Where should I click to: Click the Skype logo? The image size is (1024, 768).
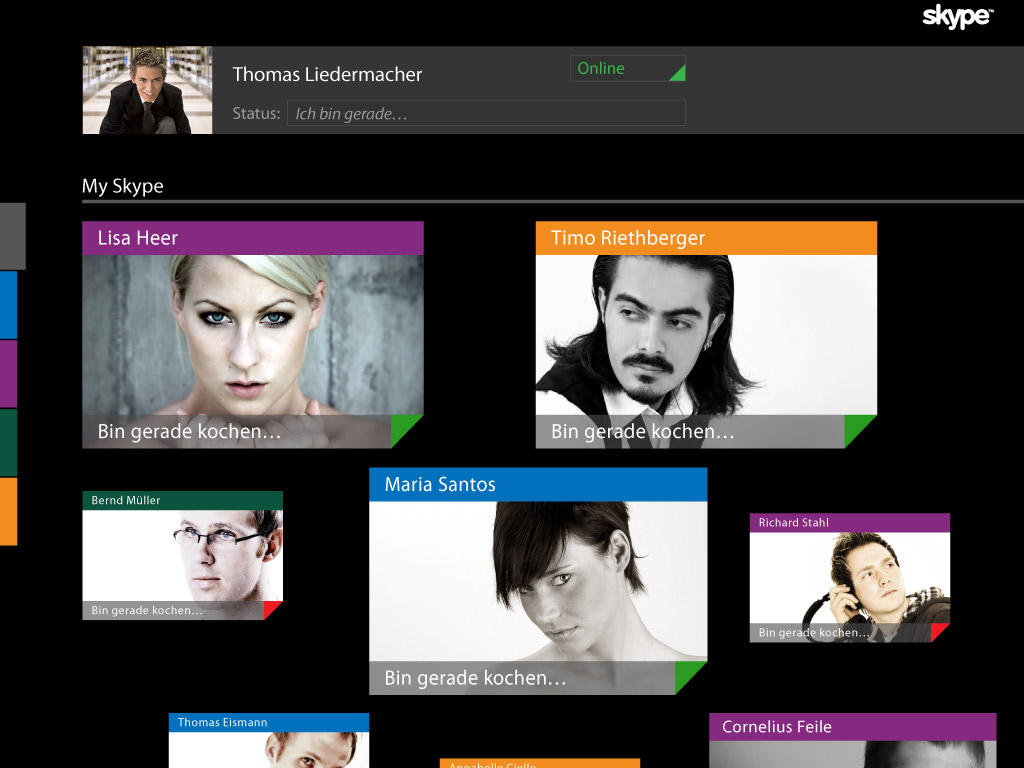click(x=957, y=16)
